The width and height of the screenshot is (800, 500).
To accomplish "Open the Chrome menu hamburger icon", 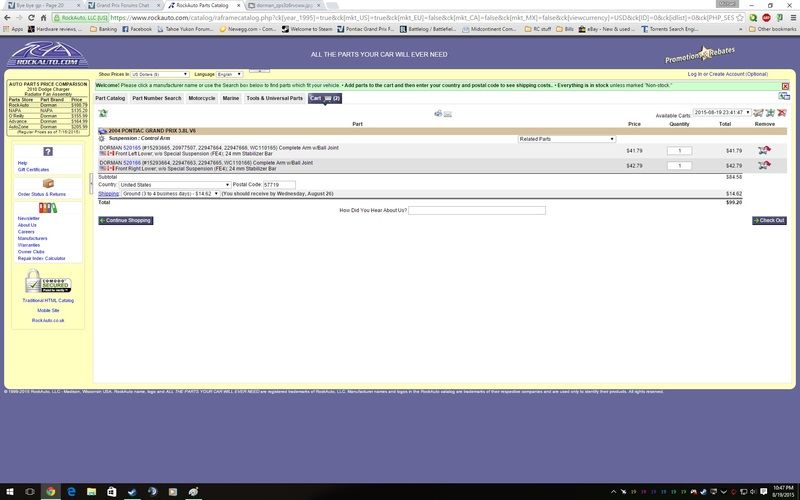I will pyautogui.click(x=792, y=17).
